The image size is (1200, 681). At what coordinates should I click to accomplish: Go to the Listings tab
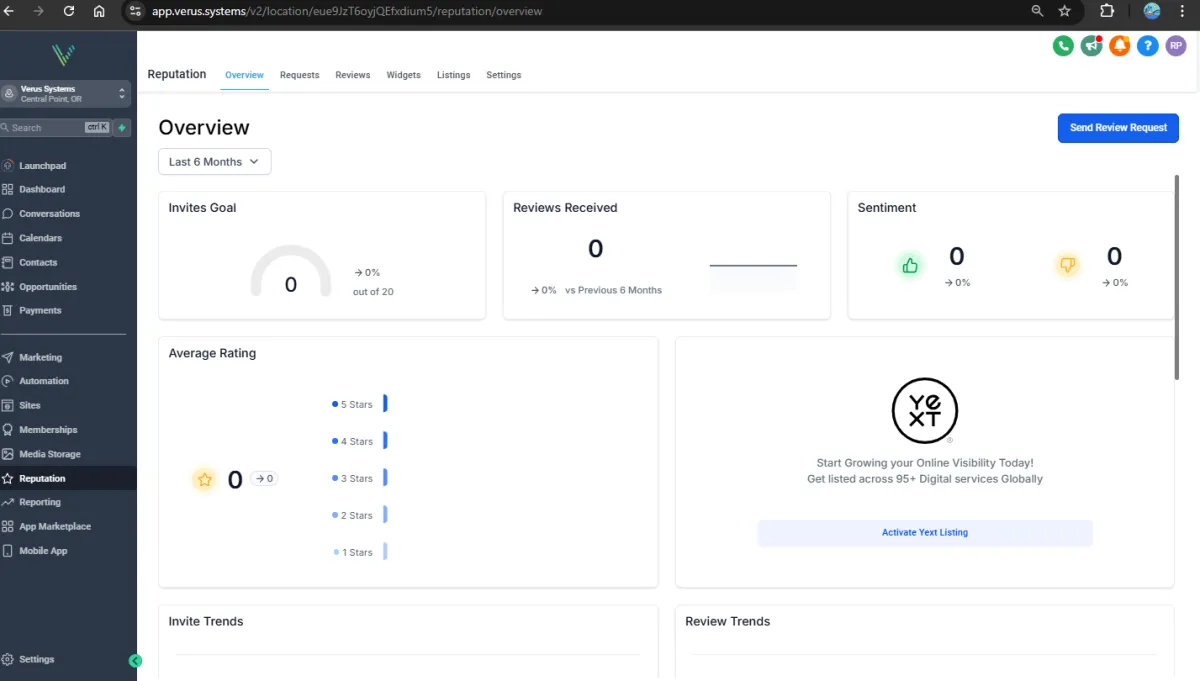point(454,75)
